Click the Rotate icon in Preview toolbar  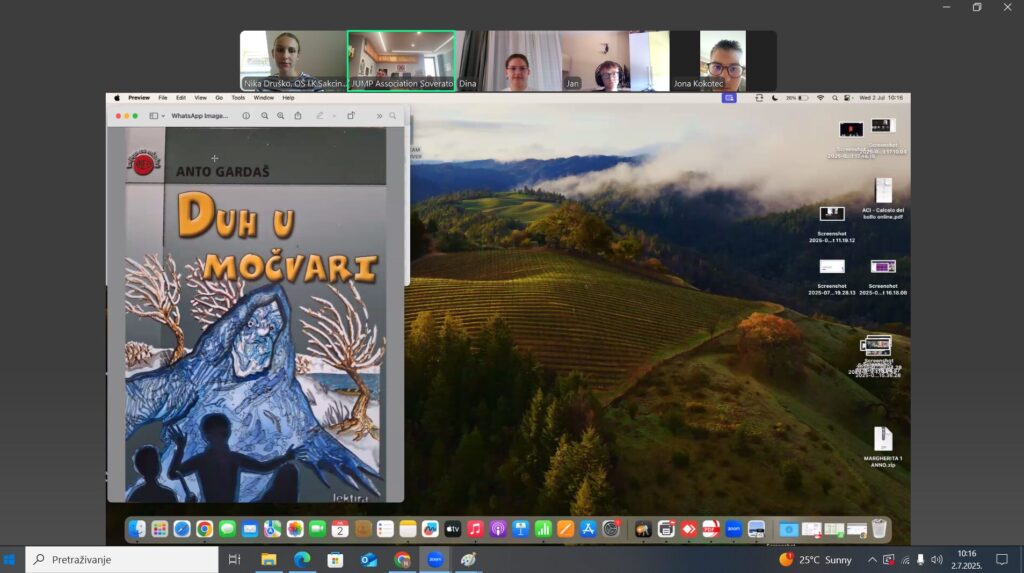(x=351, y=116)
